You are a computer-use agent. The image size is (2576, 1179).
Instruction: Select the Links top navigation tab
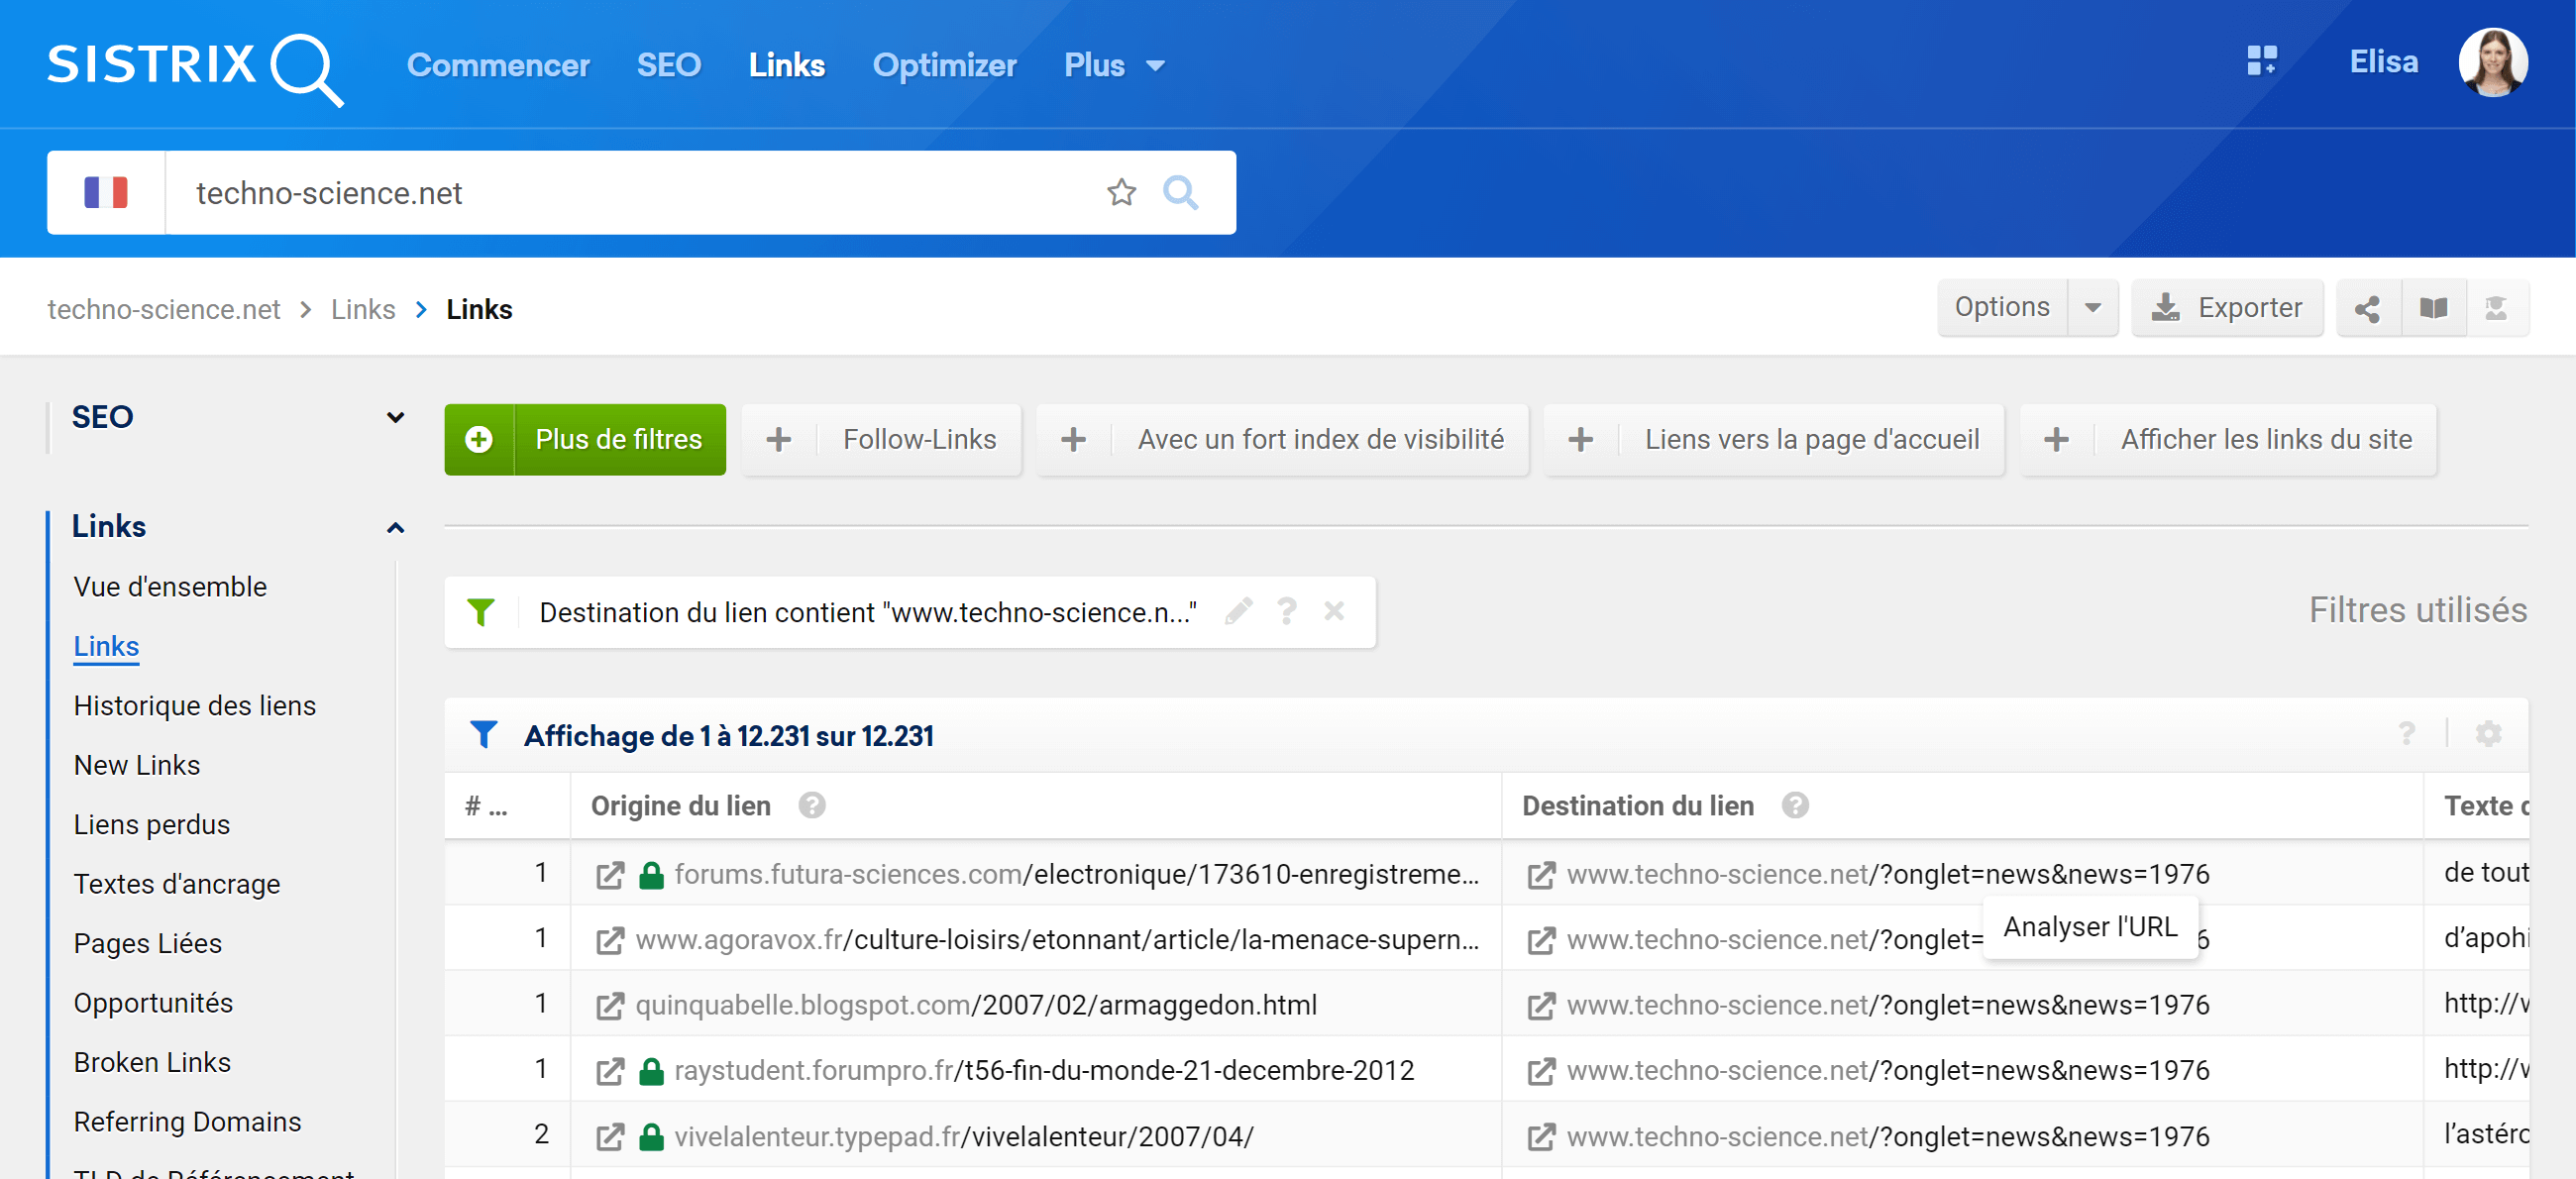(787, 65)
